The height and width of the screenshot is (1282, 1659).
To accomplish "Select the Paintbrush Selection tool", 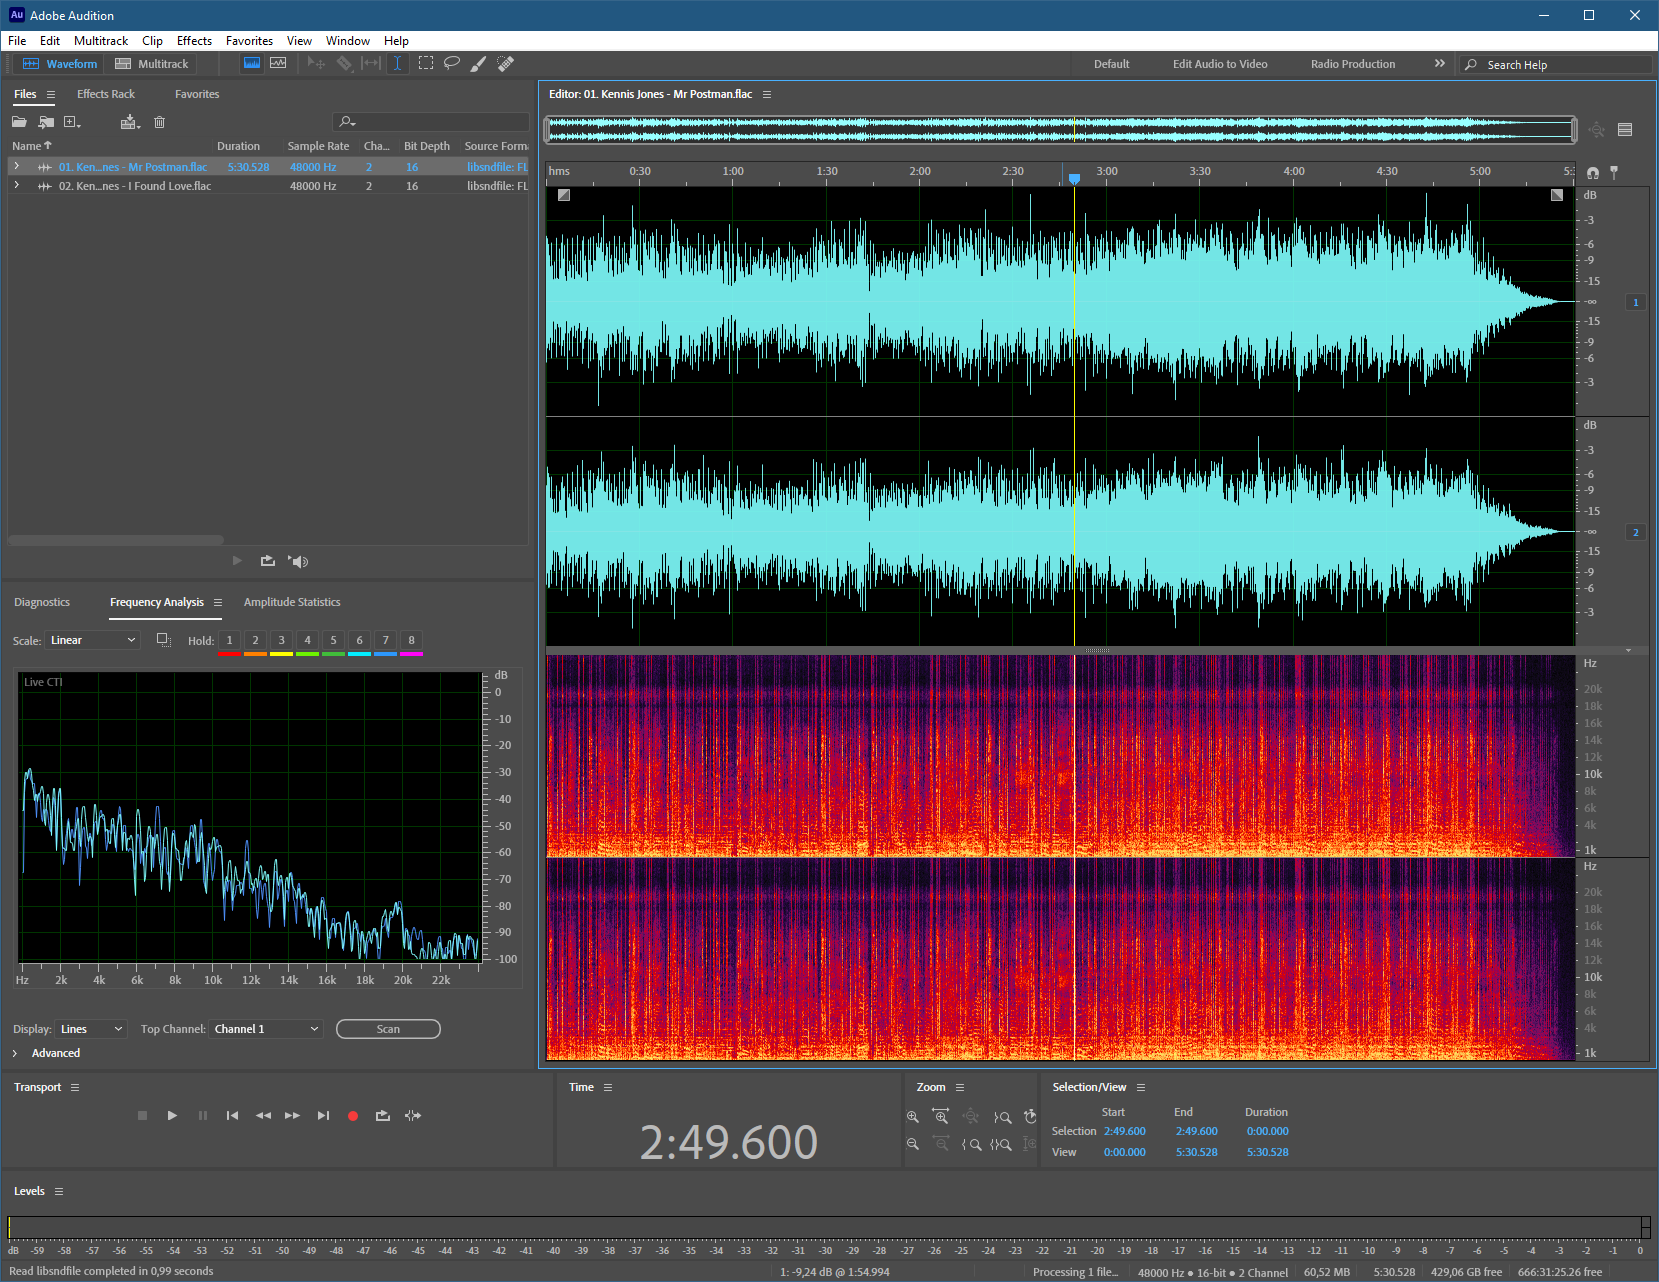I will [x=478, y=63].
